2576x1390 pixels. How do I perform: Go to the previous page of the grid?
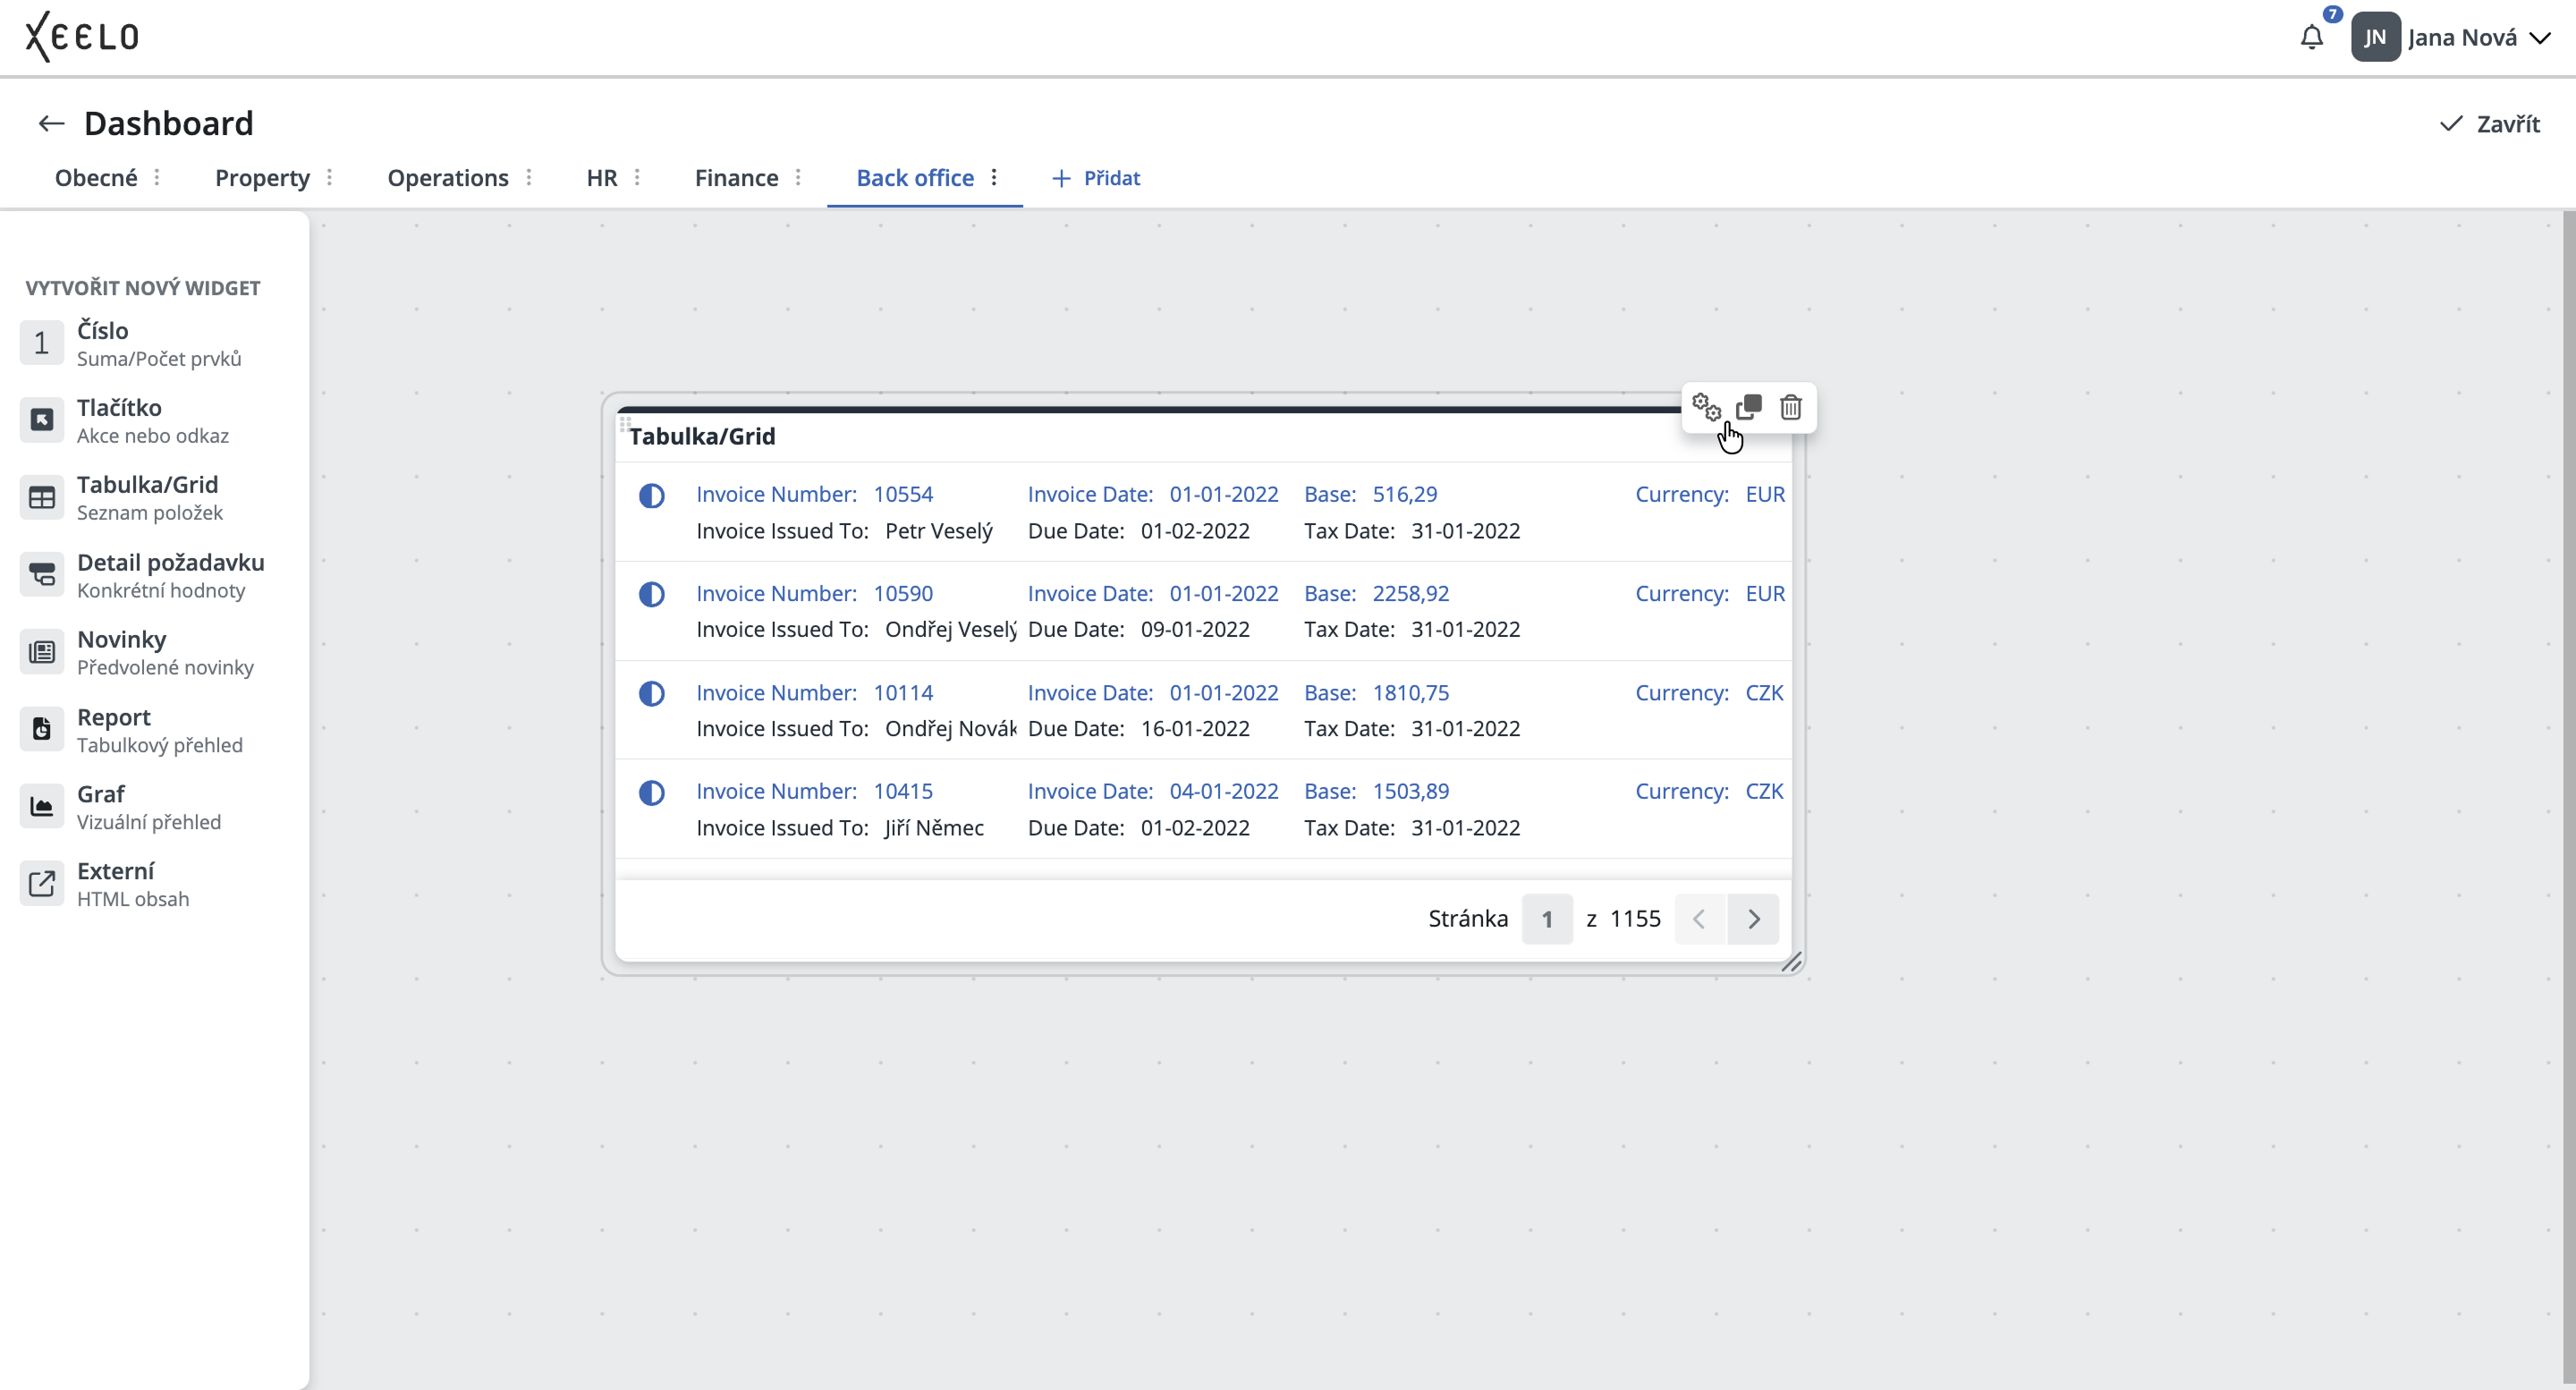coord(1699,919)
